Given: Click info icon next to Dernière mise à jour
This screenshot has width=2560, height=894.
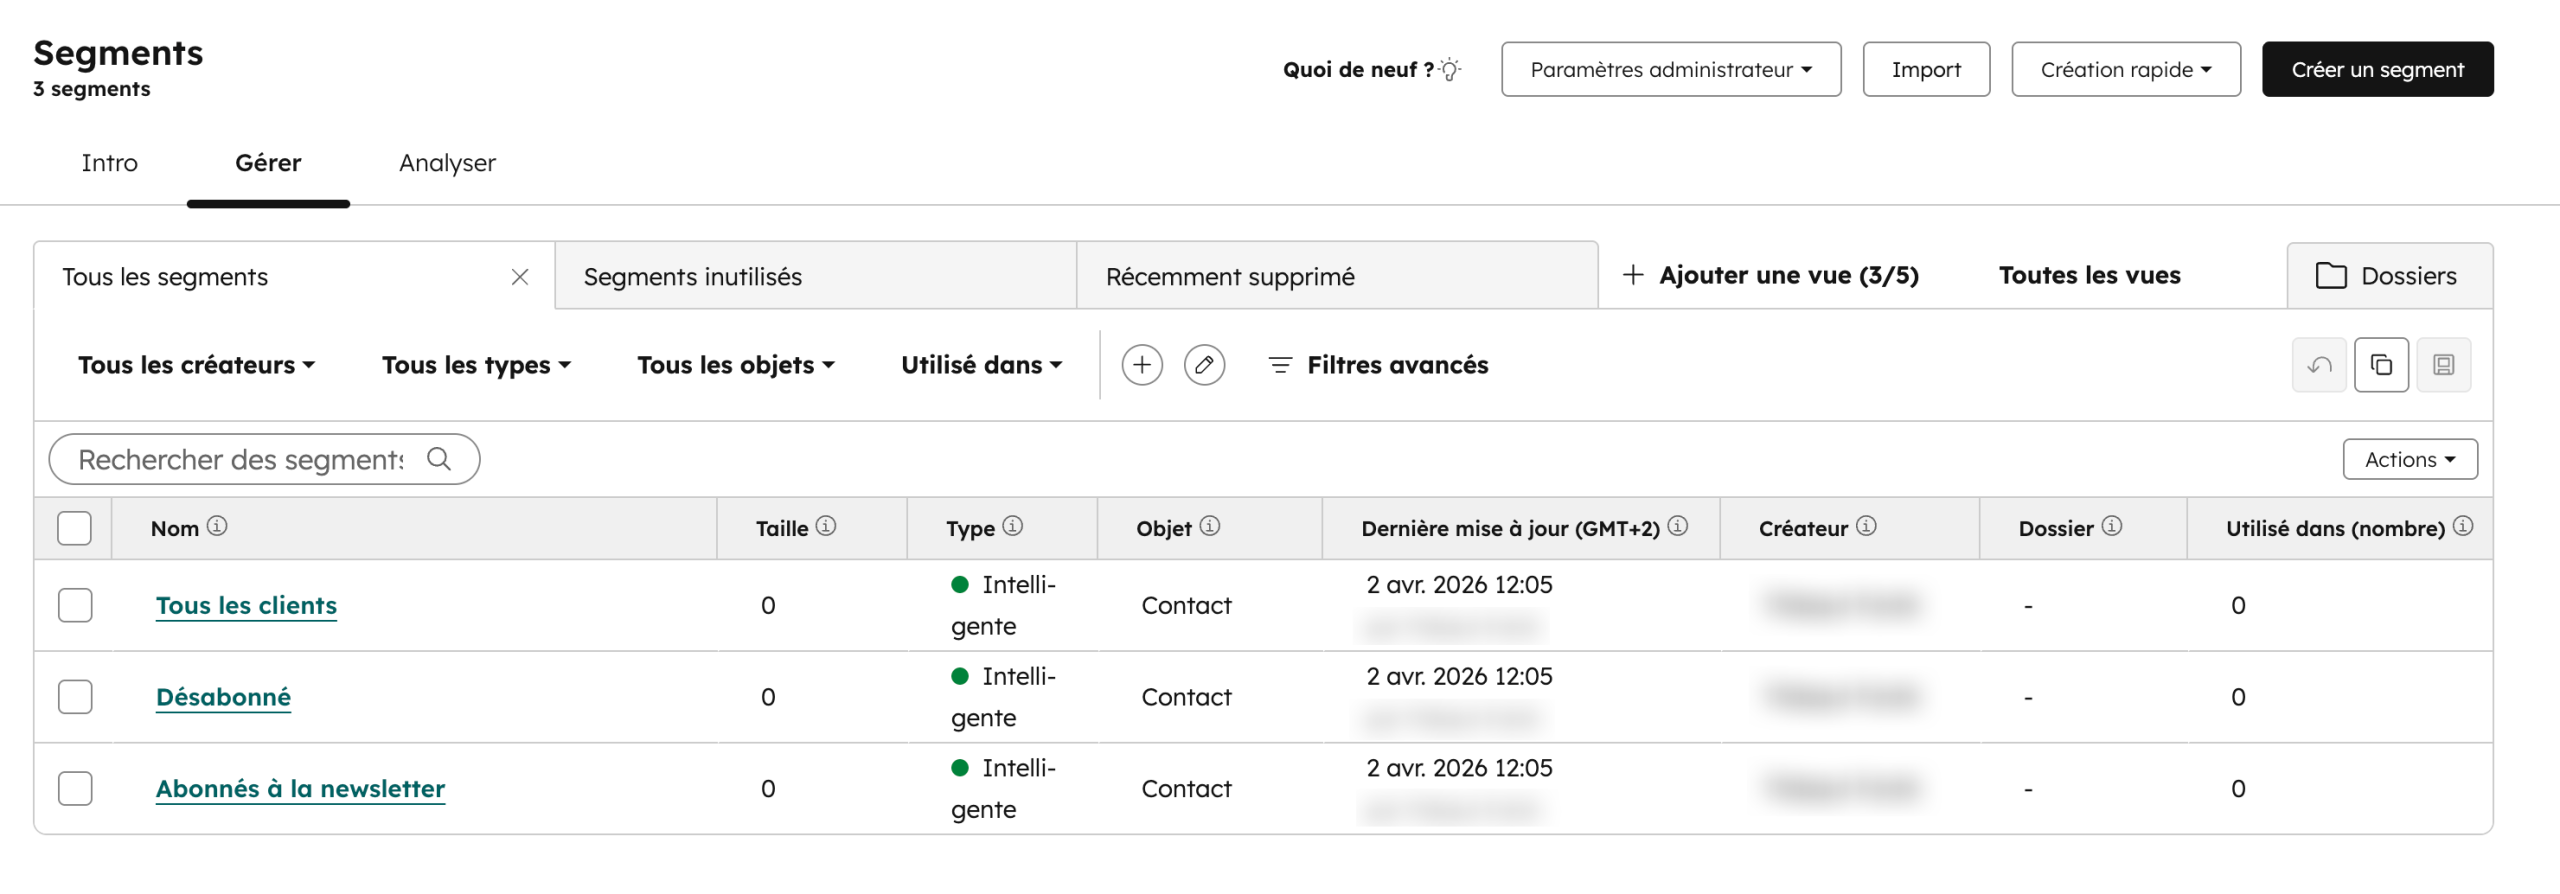Looking at the screenshot, I should [x=1677, y=526].
